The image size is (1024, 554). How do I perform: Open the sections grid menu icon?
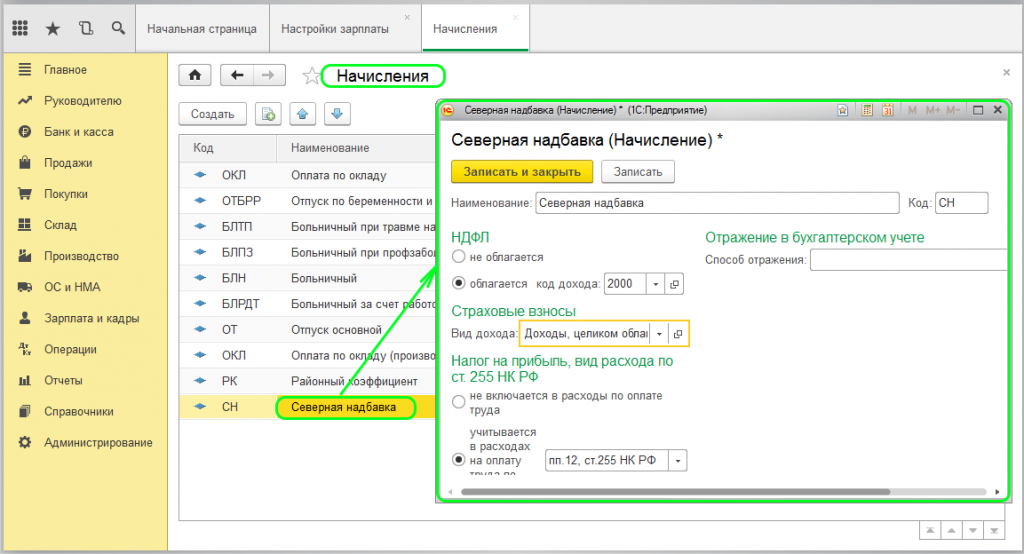pyautogui.click(x=20, y=29)
